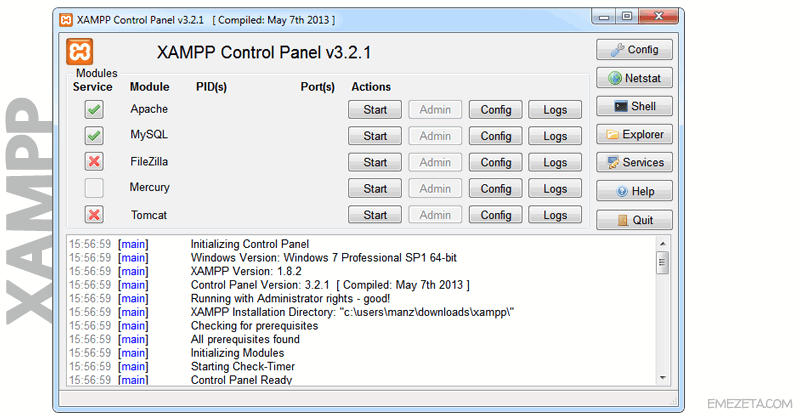Screen dimensions: 800x419
Task: Click the log scrollbar up arrow
Action: (663, 244)
